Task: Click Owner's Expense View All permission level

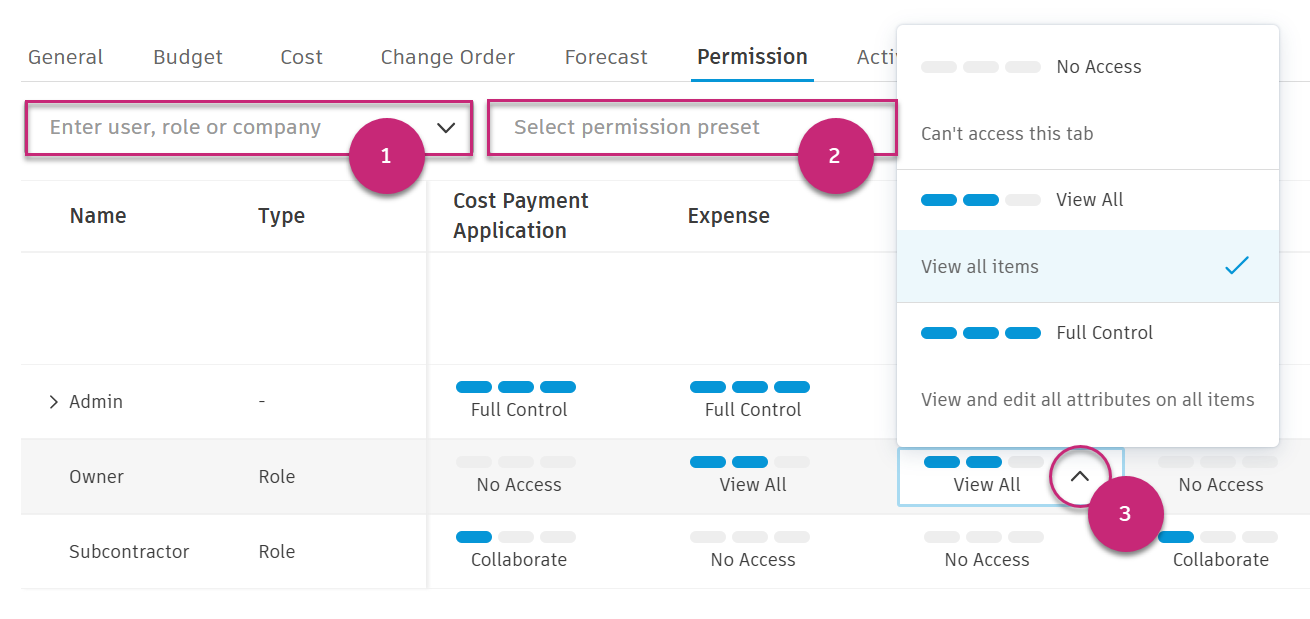Action: [752, 475]
